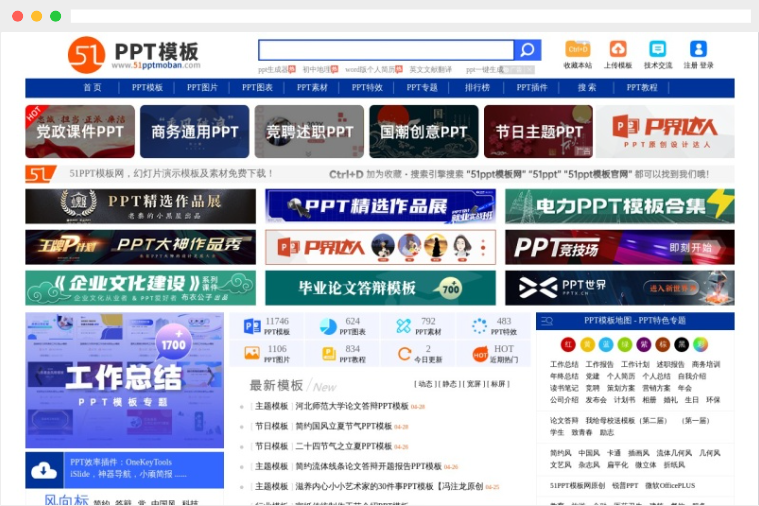The height and width of the screenshot is (506, 759).
Task: Click the 今日更新 refresh icon
Action: pyautogui.click(x=404, y=353)
